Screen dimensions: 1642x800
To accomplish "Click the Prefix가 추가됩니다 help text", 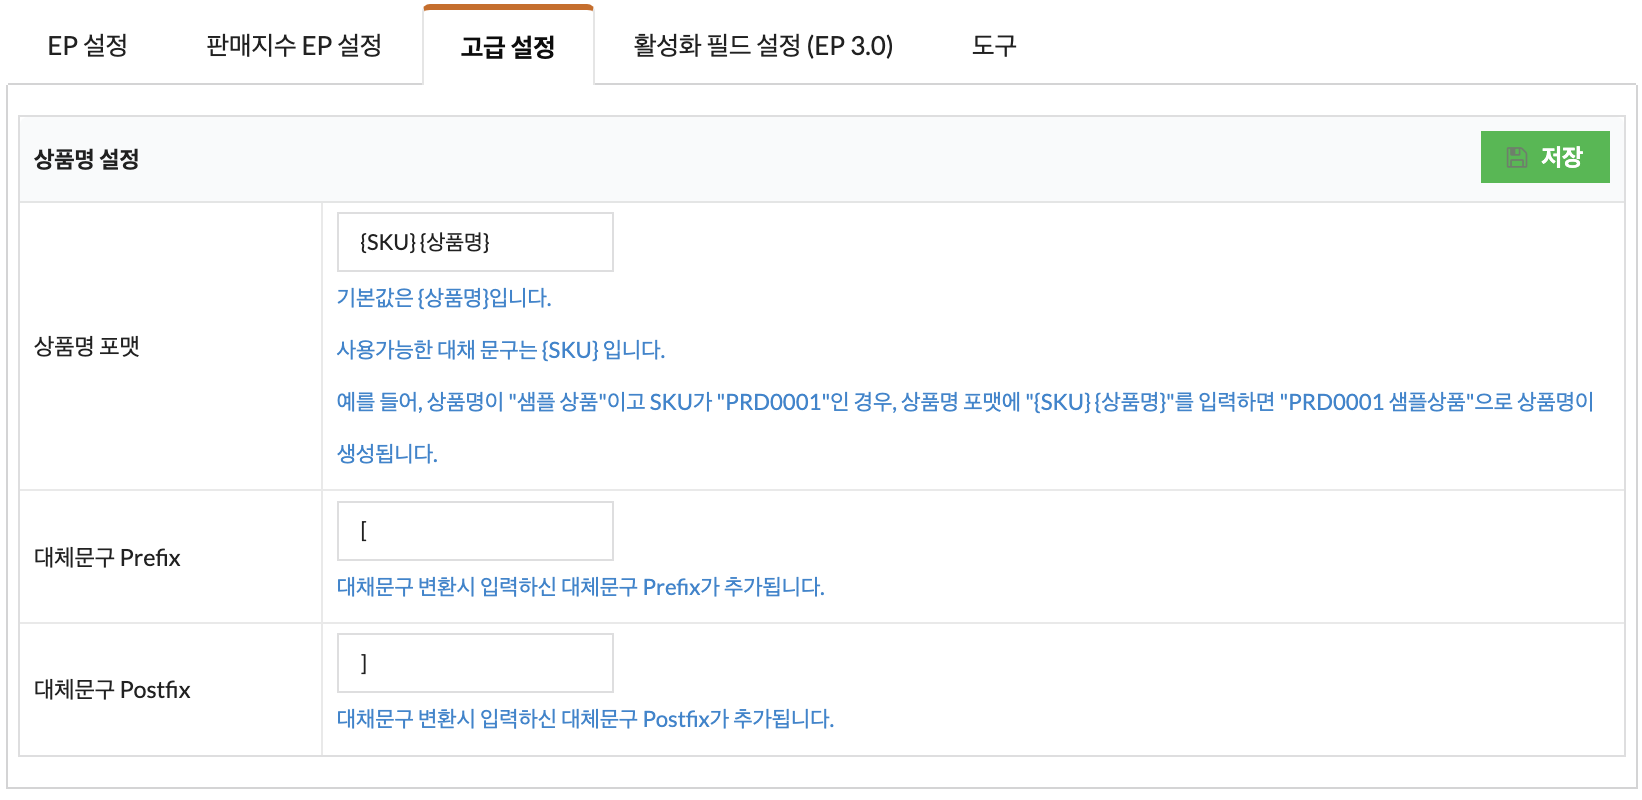I will 581,587.
